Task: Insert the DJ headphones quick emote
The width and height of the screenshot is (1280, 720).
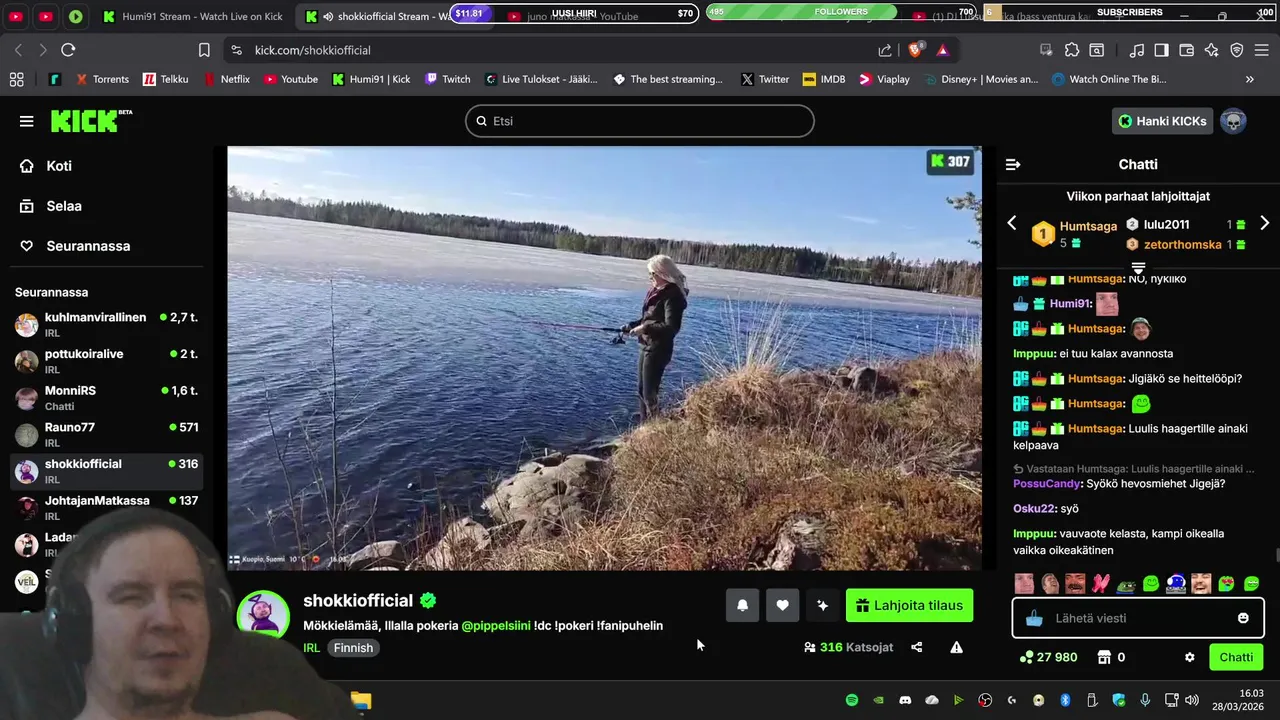Action: pyautogui.click(x=1176, y=583)
